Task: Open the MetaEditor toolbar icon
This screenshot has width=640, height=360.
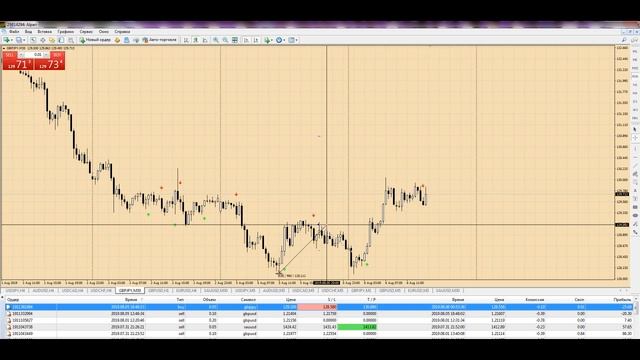Action: [117, 40]
